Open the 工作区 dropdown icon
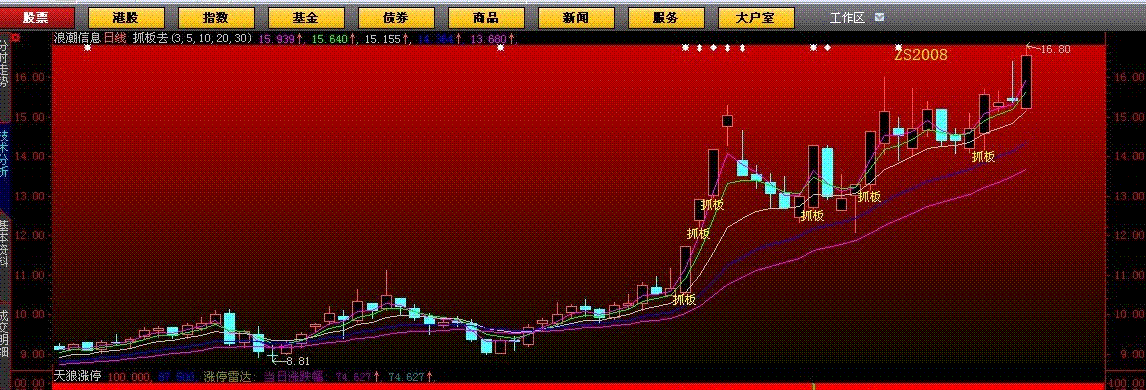Viewport: 1146px width, 390px height. 879,17
